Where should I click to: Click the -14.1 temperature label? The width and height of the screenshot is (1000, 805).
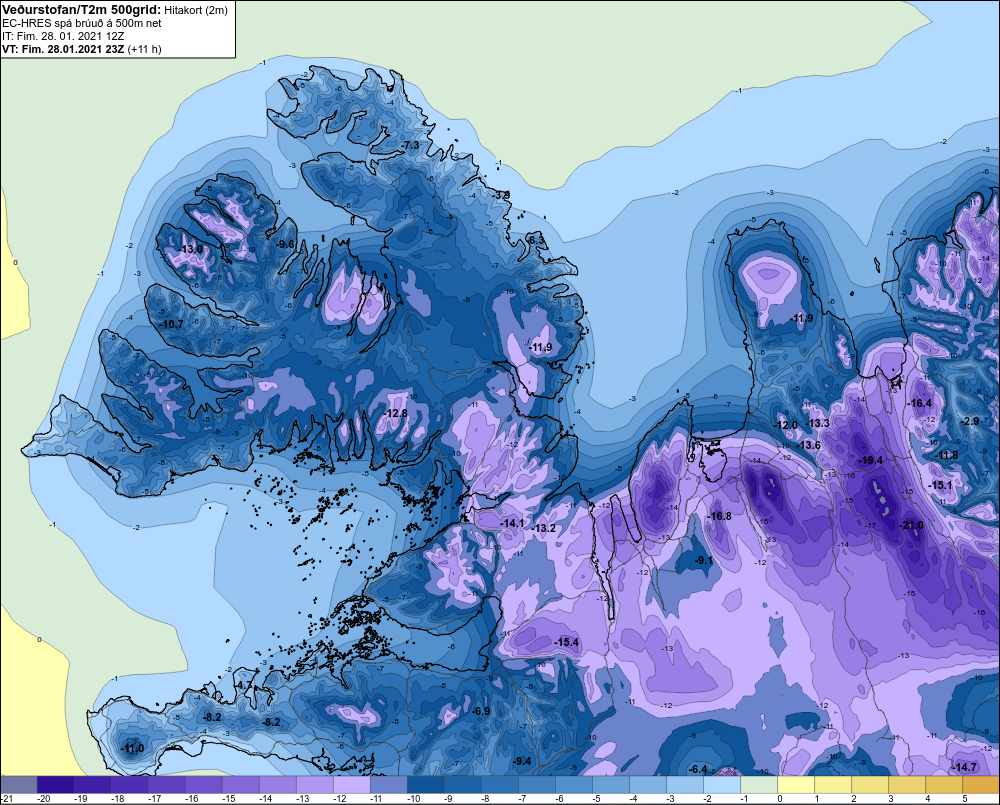coord(512,523)
